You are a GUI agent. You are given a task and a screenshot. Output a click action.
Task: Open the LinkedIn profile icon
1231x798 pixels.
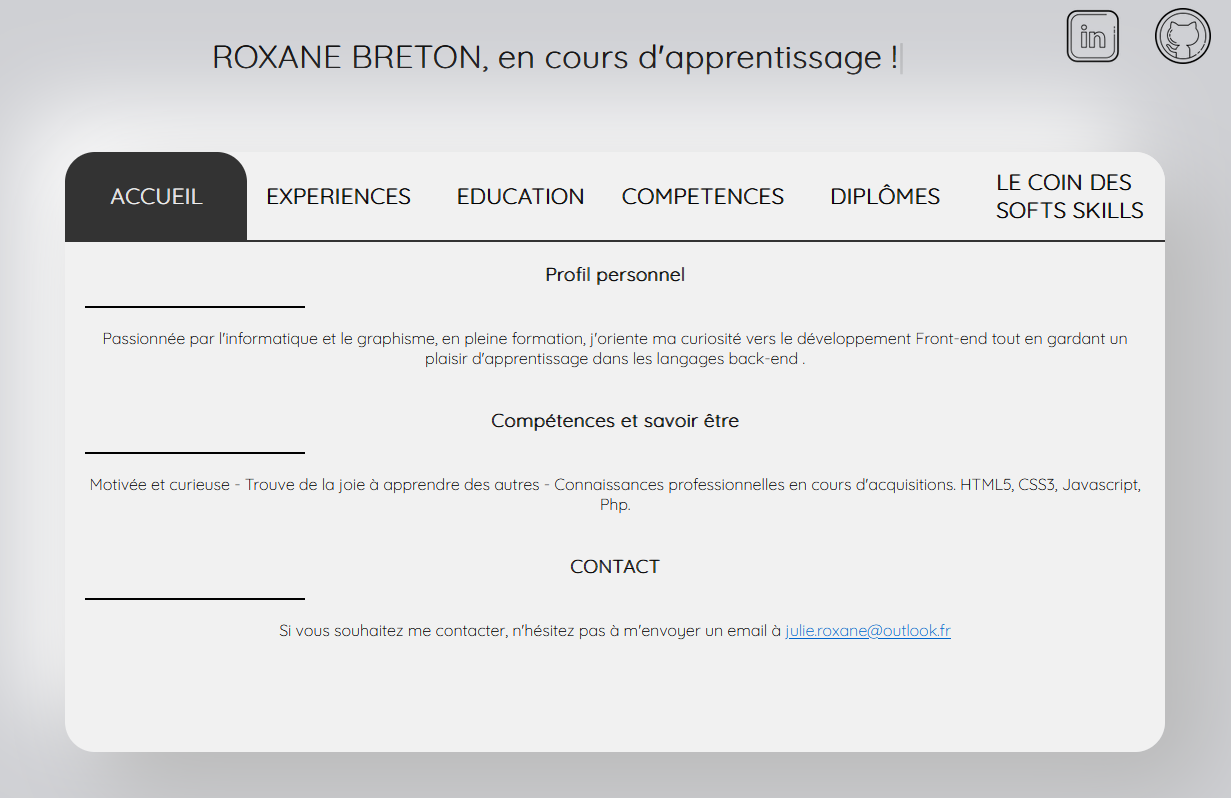(1092, 36)
